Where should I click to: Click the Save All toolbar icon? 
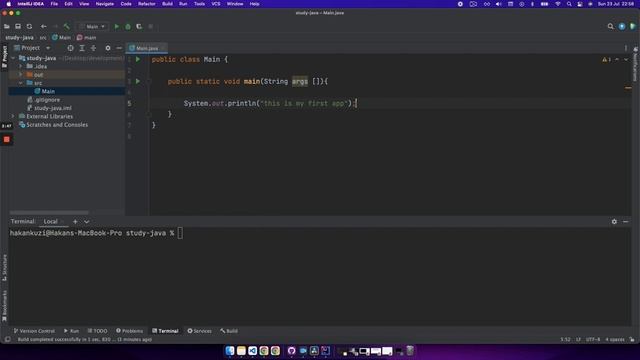point(18,27)
